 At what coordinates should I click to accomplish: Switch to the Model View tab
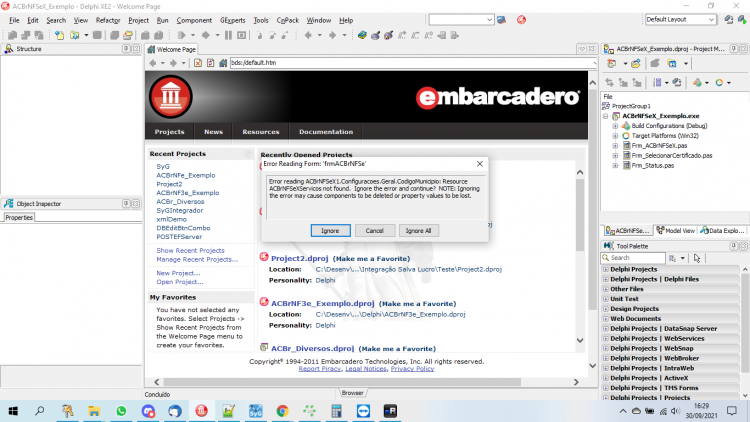click(x=675, y=231)
